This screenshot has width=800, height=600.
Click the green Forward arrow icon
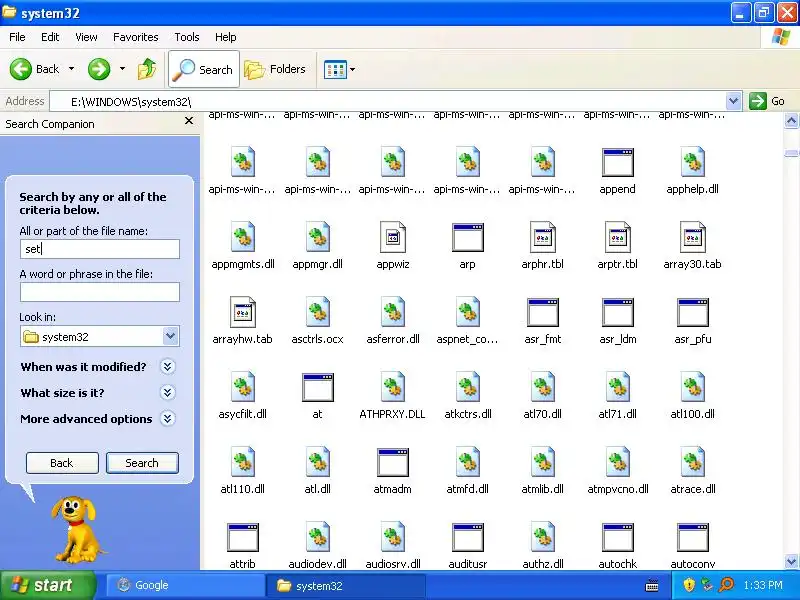point(99,69)
